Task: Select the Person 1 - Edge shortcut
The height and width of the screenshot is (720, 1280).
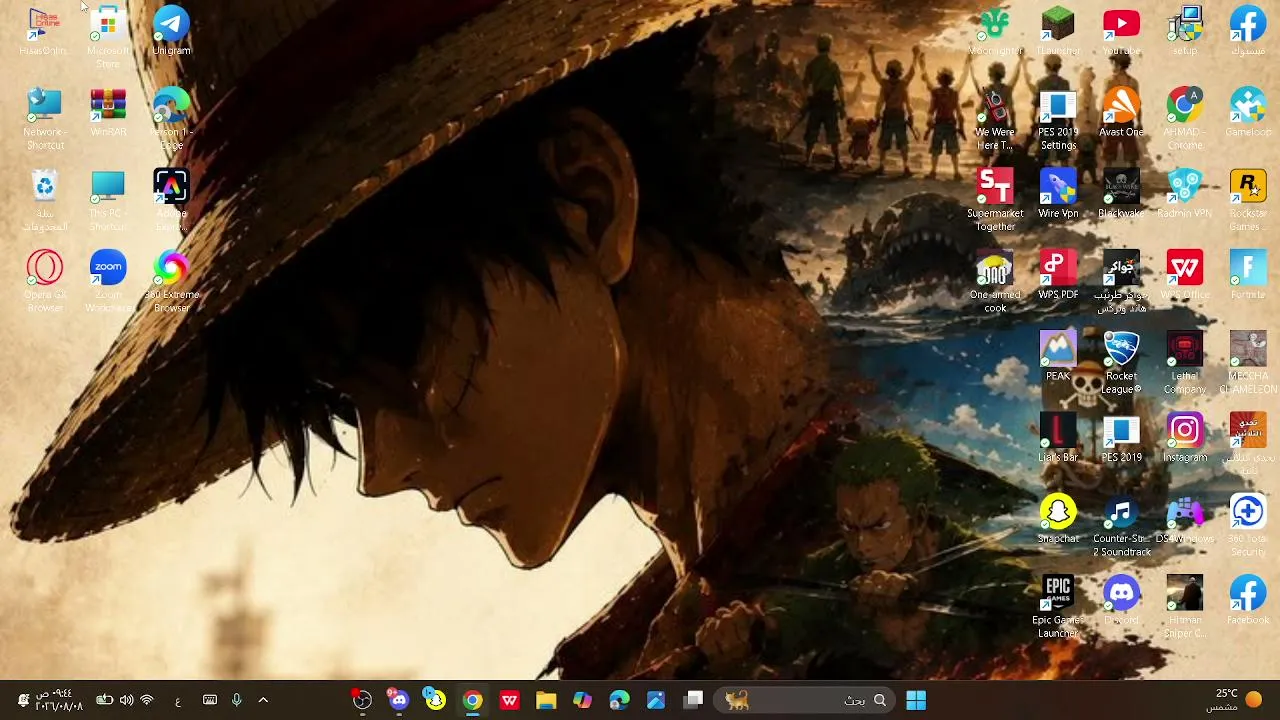Action: (x=171, y=119)
